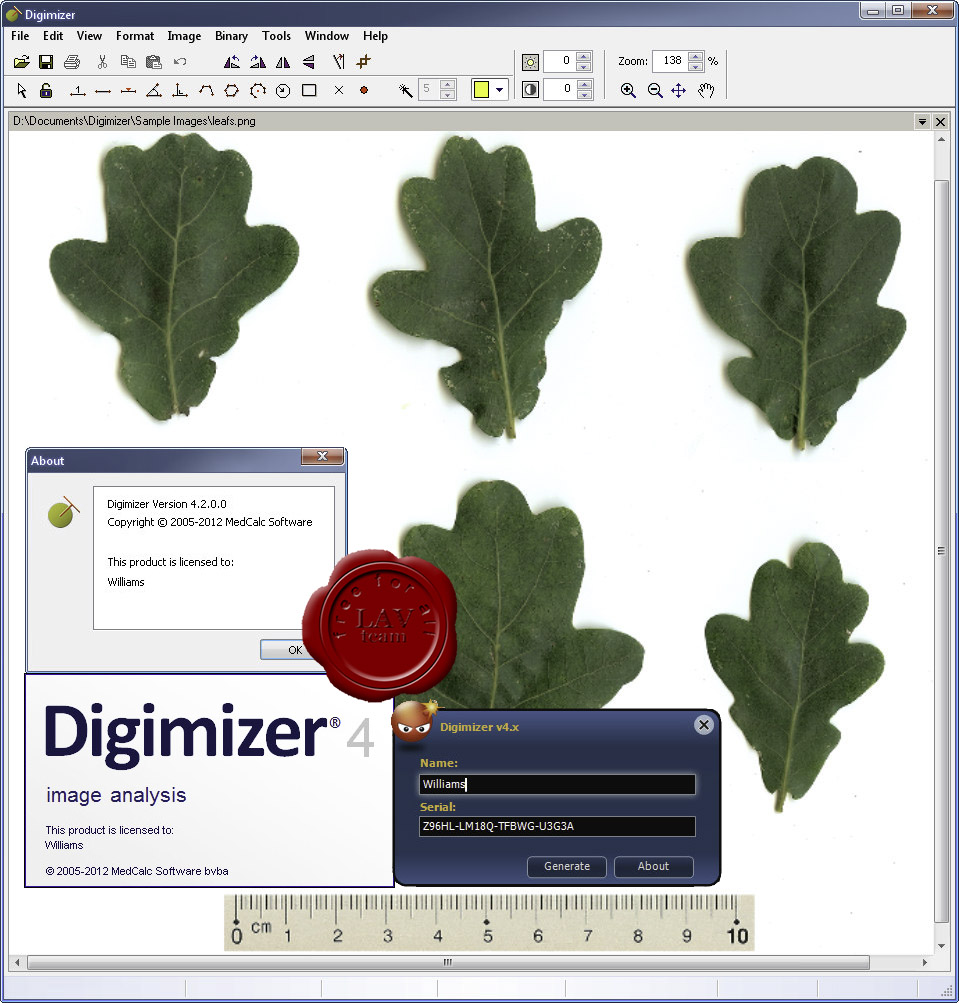
Task: Open the Binary menu
Action: click(x=232, y=36)
